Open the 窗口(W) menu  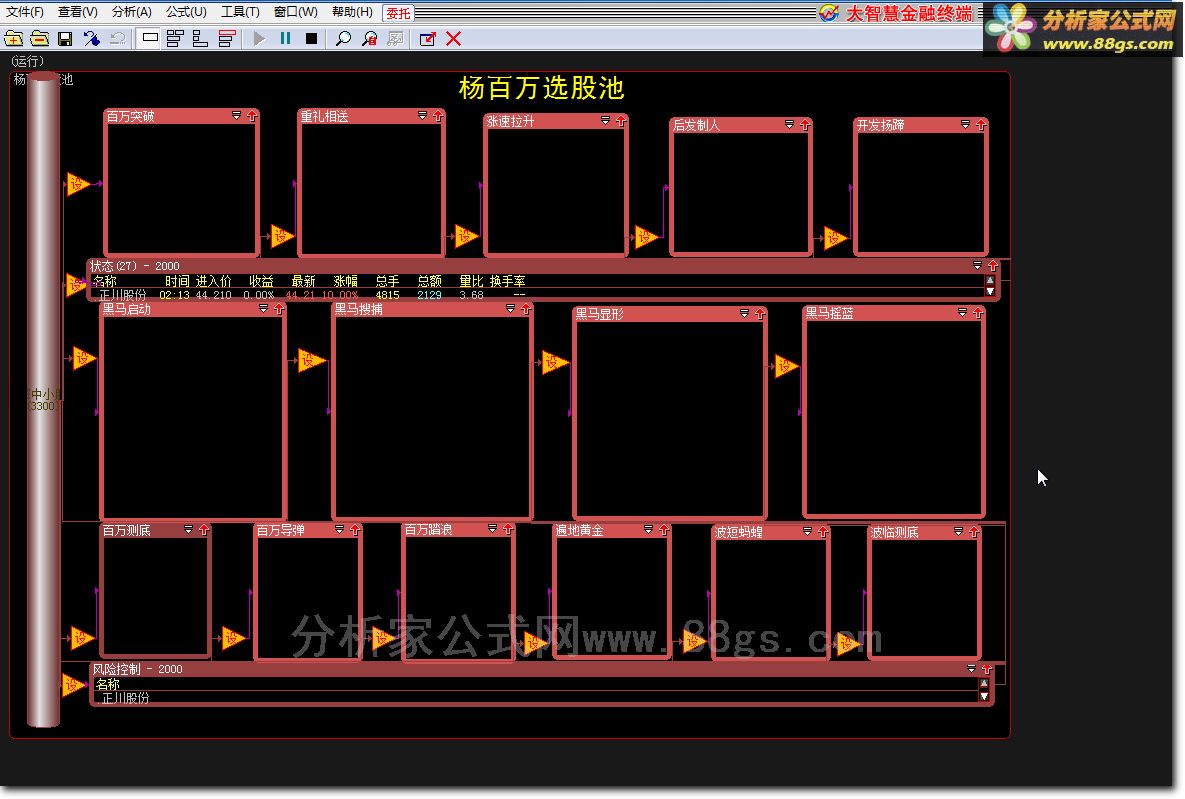(295, 12)
